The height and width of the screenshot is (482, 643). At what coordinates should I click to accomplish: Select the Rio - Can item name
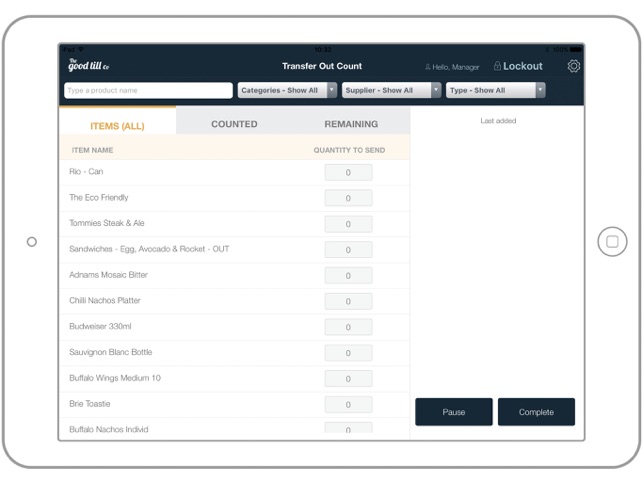(x=86, y=171)
